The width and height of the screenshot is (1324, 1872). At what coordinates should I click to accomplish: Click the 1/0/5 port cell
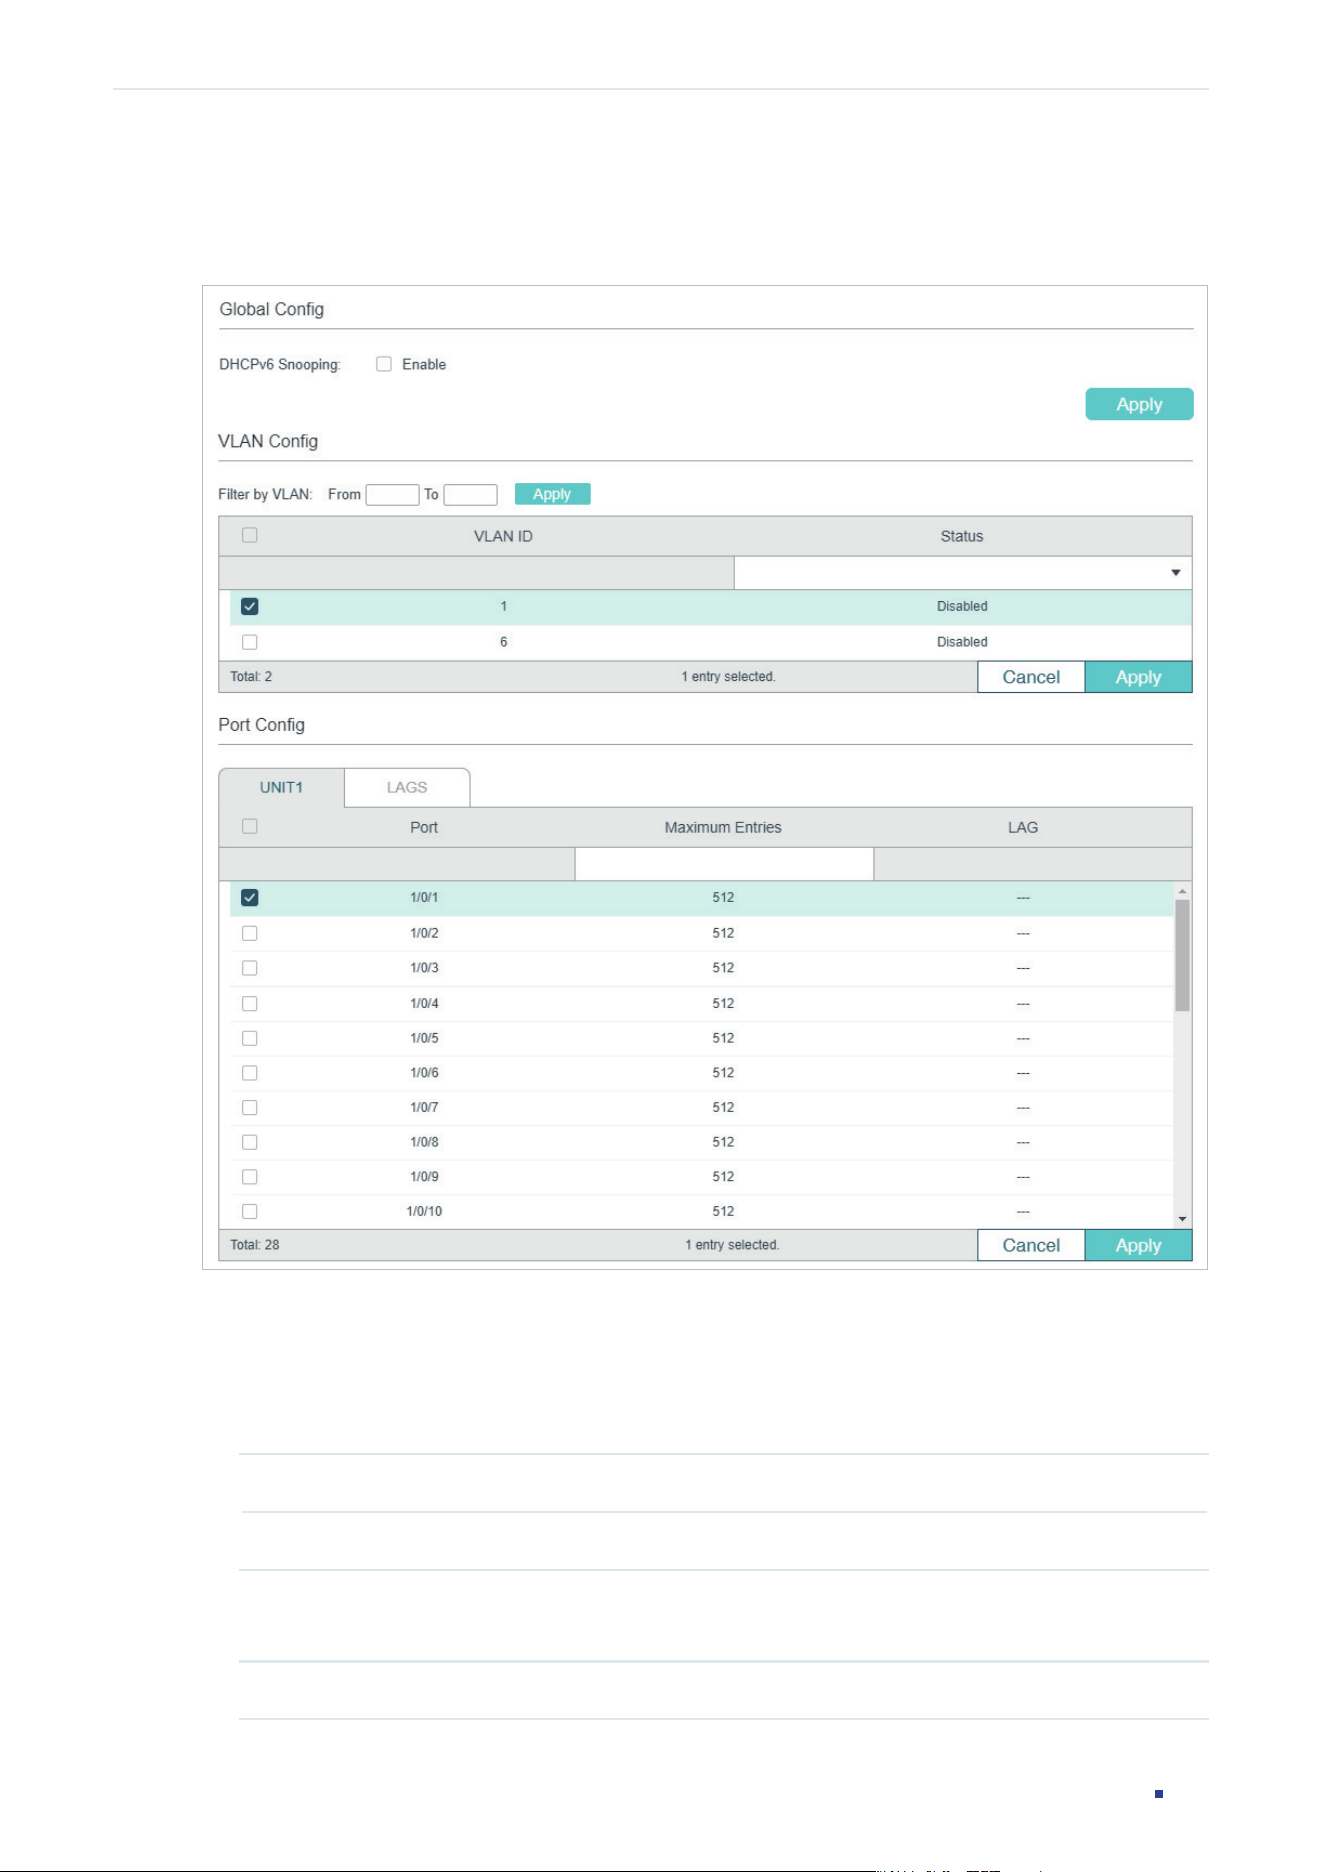pos(424,1038)
